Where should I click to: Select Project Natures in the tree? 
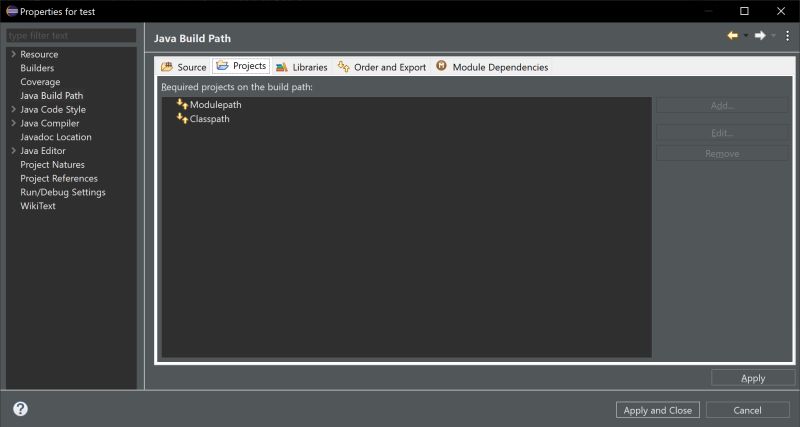[53, 164]
